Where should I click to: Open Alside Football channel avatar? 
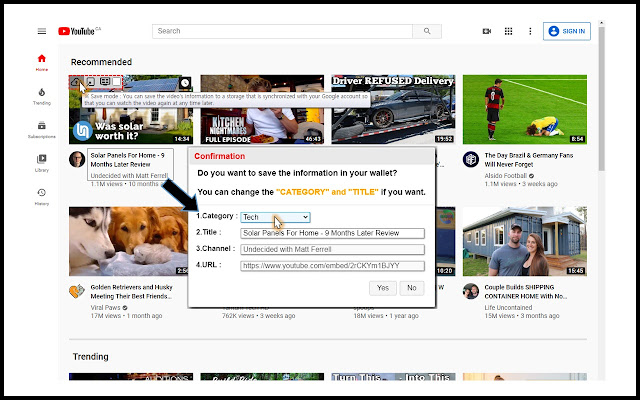(x=471, y=159)
